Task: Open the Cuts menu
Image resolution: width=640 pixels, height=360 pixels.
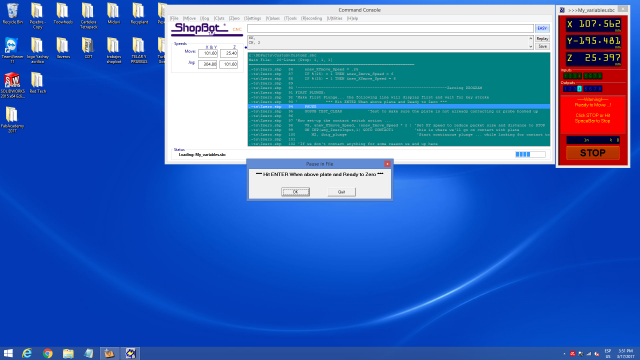Action: click(x=219, y=18)
